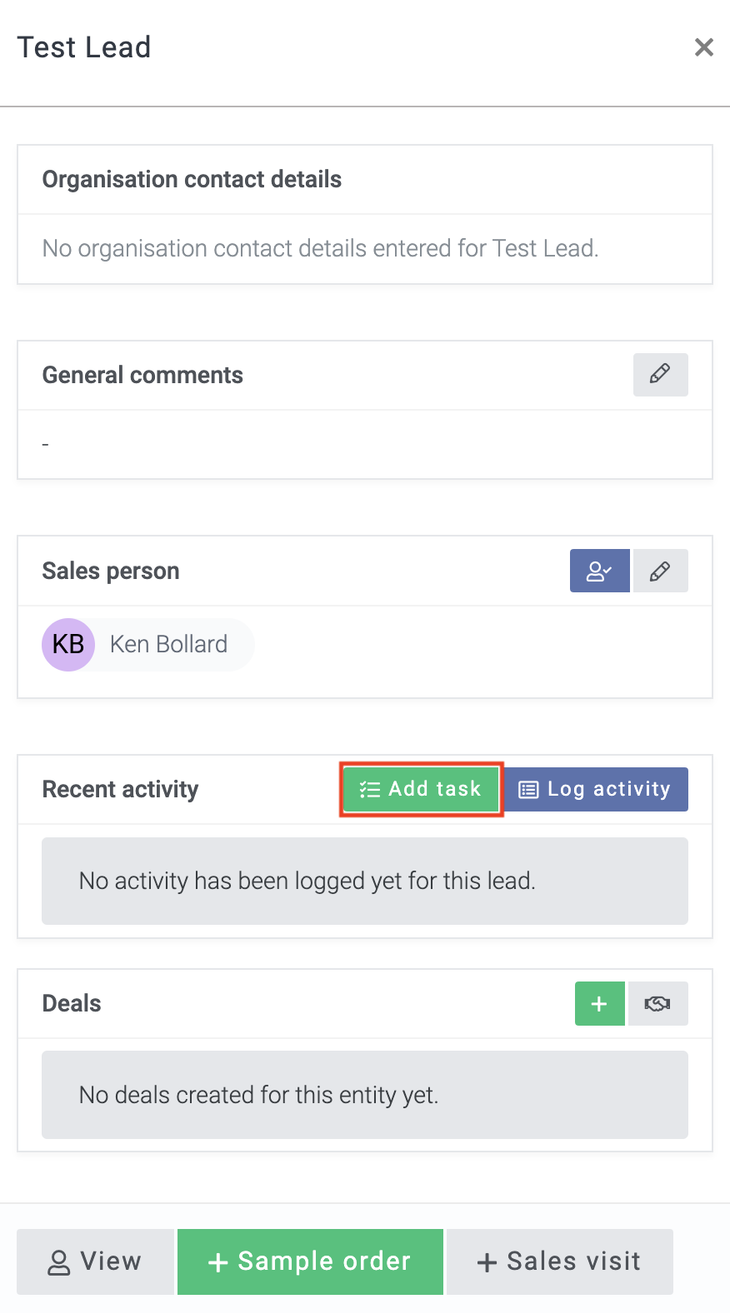Edit General comments with the pencil icon
The height and width of the screenshot is (1313, 730).
[660, 375]
